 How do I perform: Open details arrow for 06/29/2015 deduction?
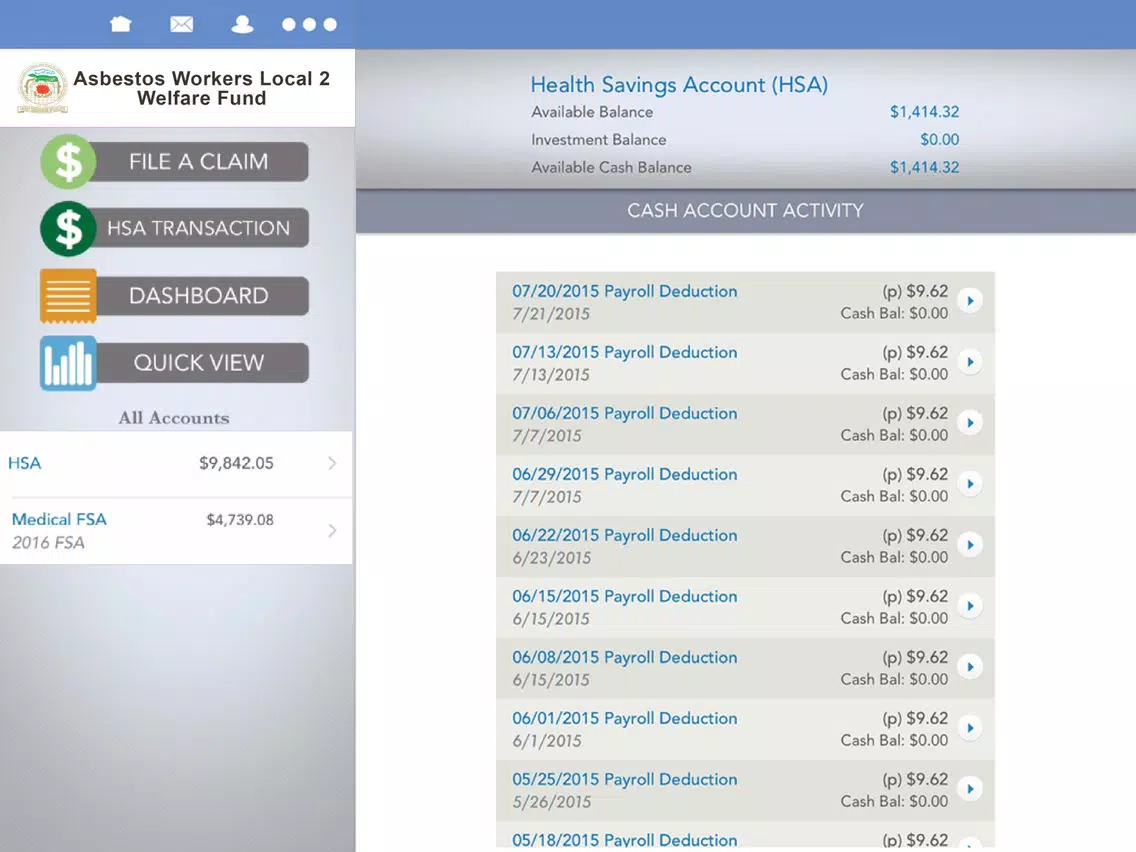pyautogui.click(x=970, y=484)
